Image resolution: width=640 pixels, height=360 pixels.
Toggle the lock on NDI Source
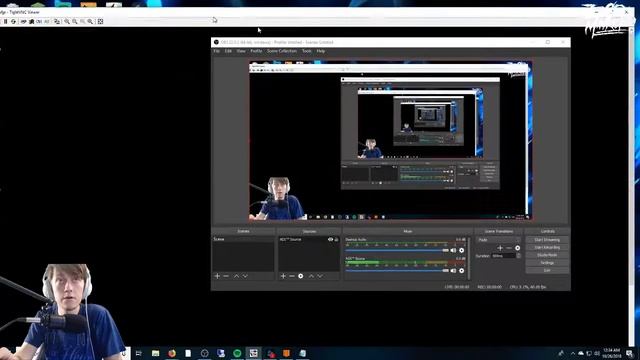click(336, 240)
